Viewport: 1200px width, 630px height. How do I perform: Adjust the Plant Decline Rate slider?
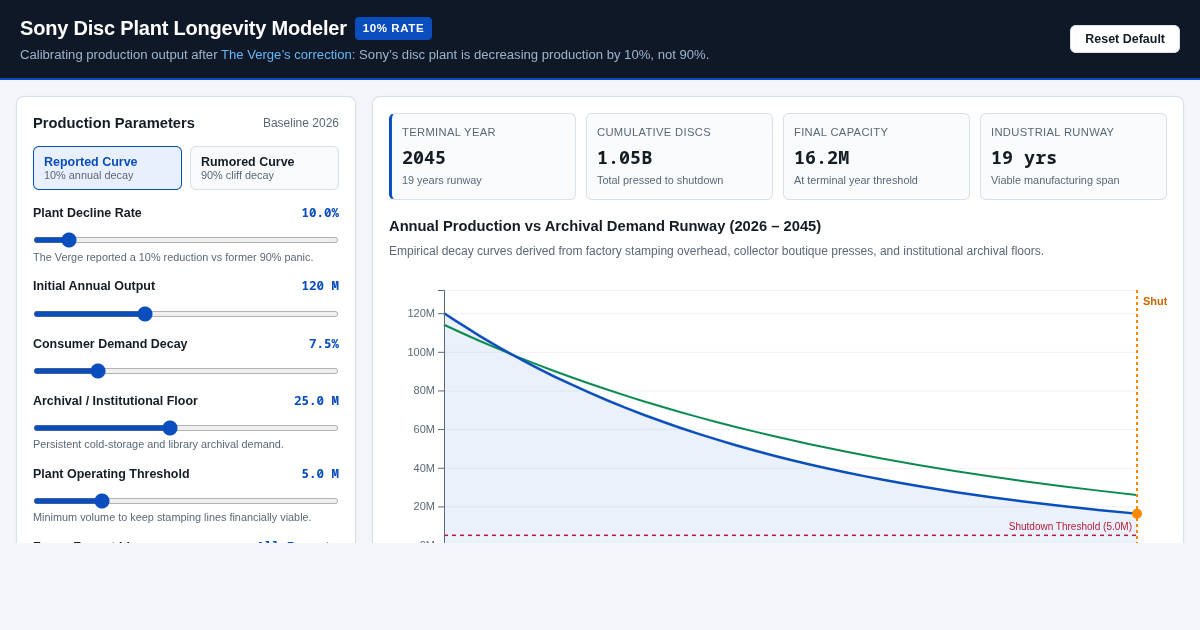pos(186,240)
